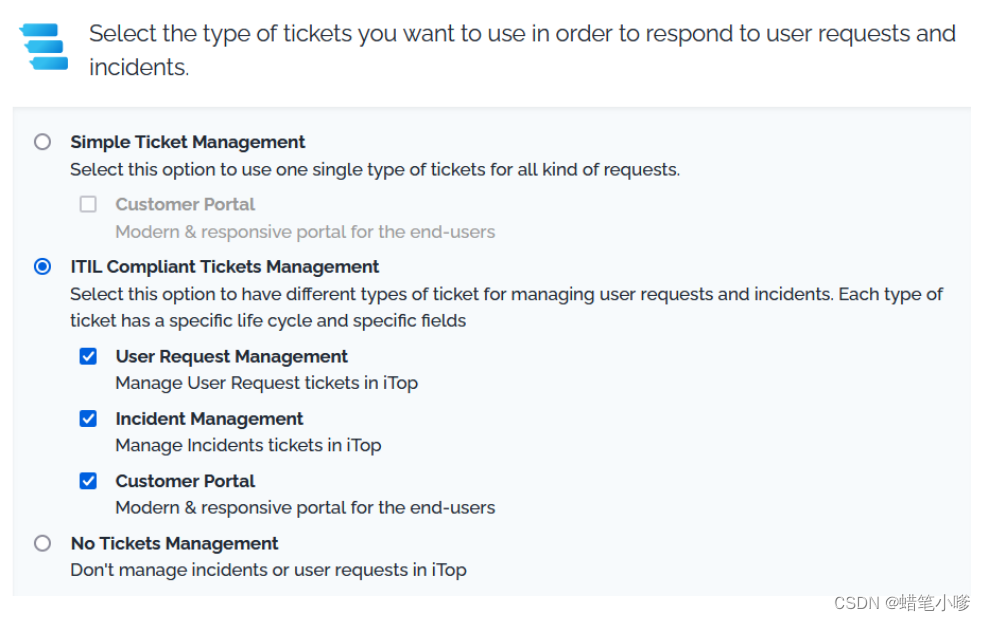Image resolution: width=986 pixels, height=621 pixels.
Task: Click the greyed Customer Portal label under Simple
Action: (185, 204)
